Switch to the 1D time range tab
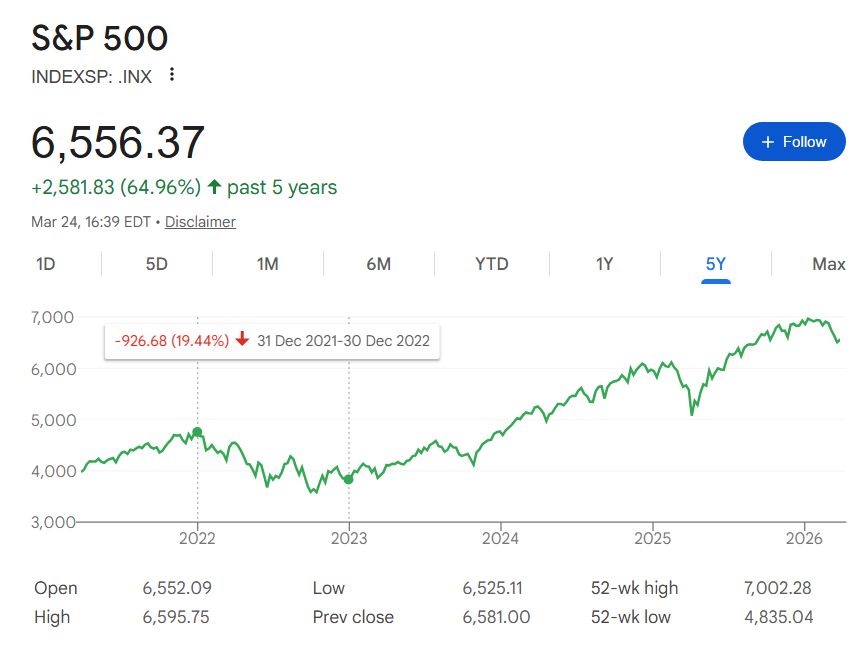This screenshot has height=662, width=862. tap(46, 264)
